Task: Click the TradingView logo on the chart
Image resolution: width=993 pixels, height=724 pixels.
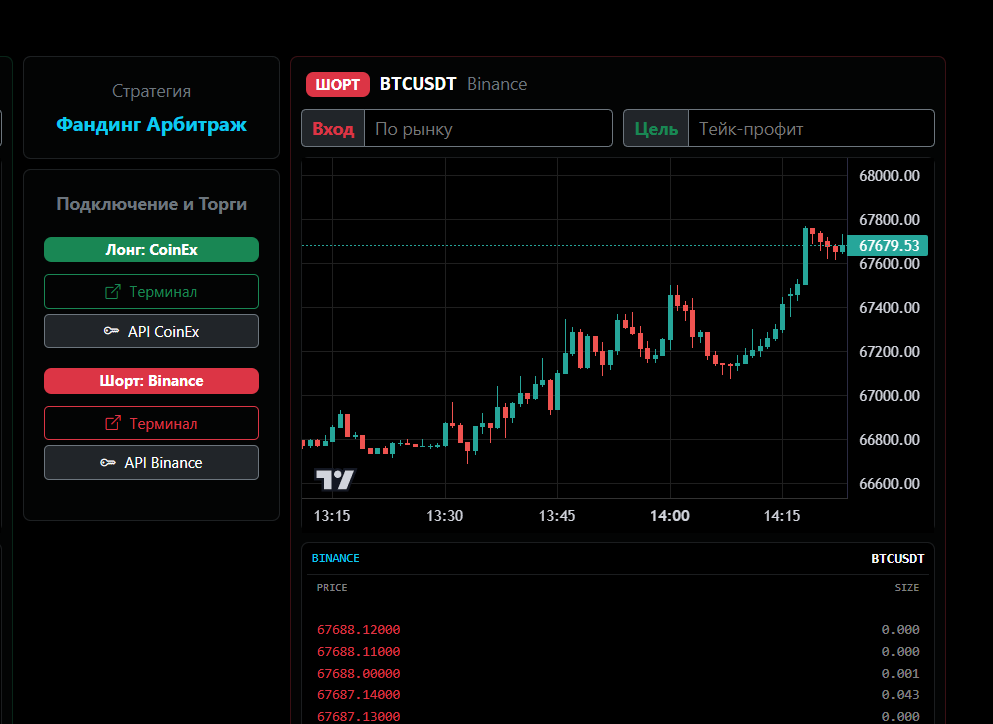Action: pyautogui.click(x=335, y=479)
